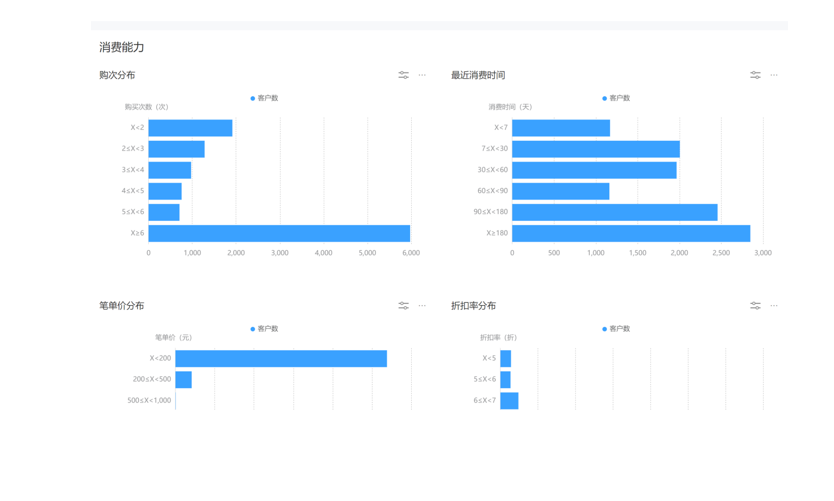
Task: Toggle 客户数 legend in 折扣率分布 chart
Action: pyautogui.click(x=617, y=329)
